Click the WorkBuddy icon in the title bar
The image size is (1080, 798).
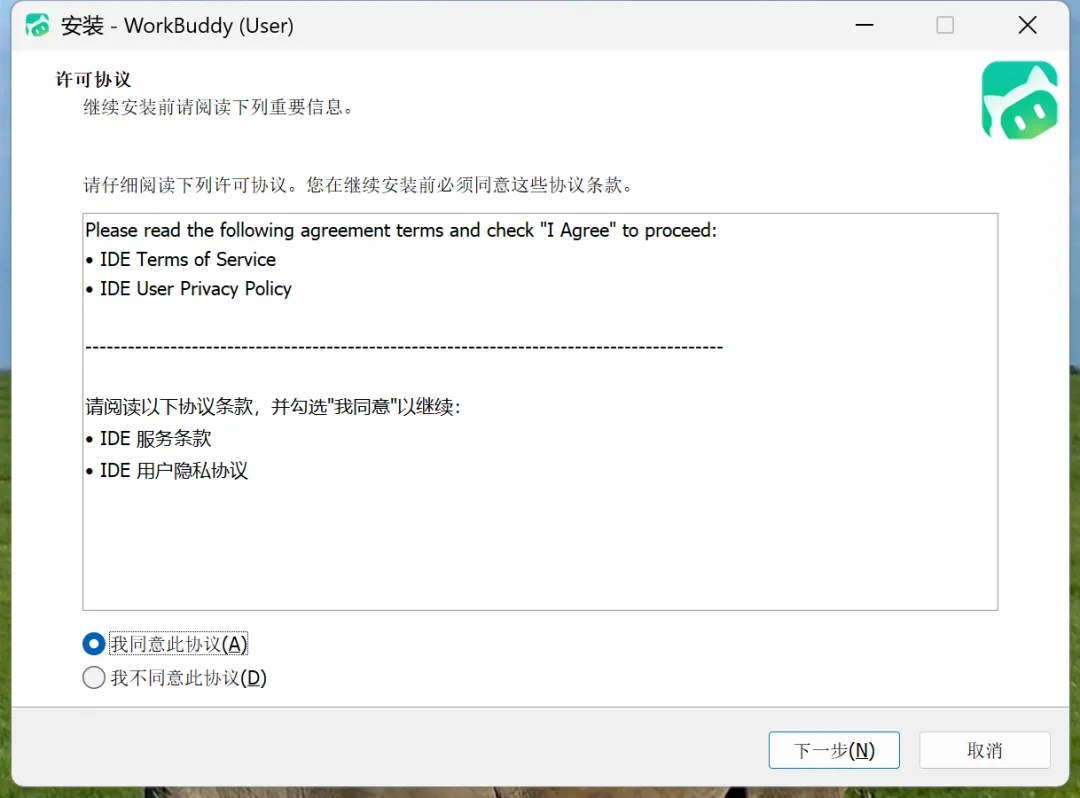click(x=37, y=25)
